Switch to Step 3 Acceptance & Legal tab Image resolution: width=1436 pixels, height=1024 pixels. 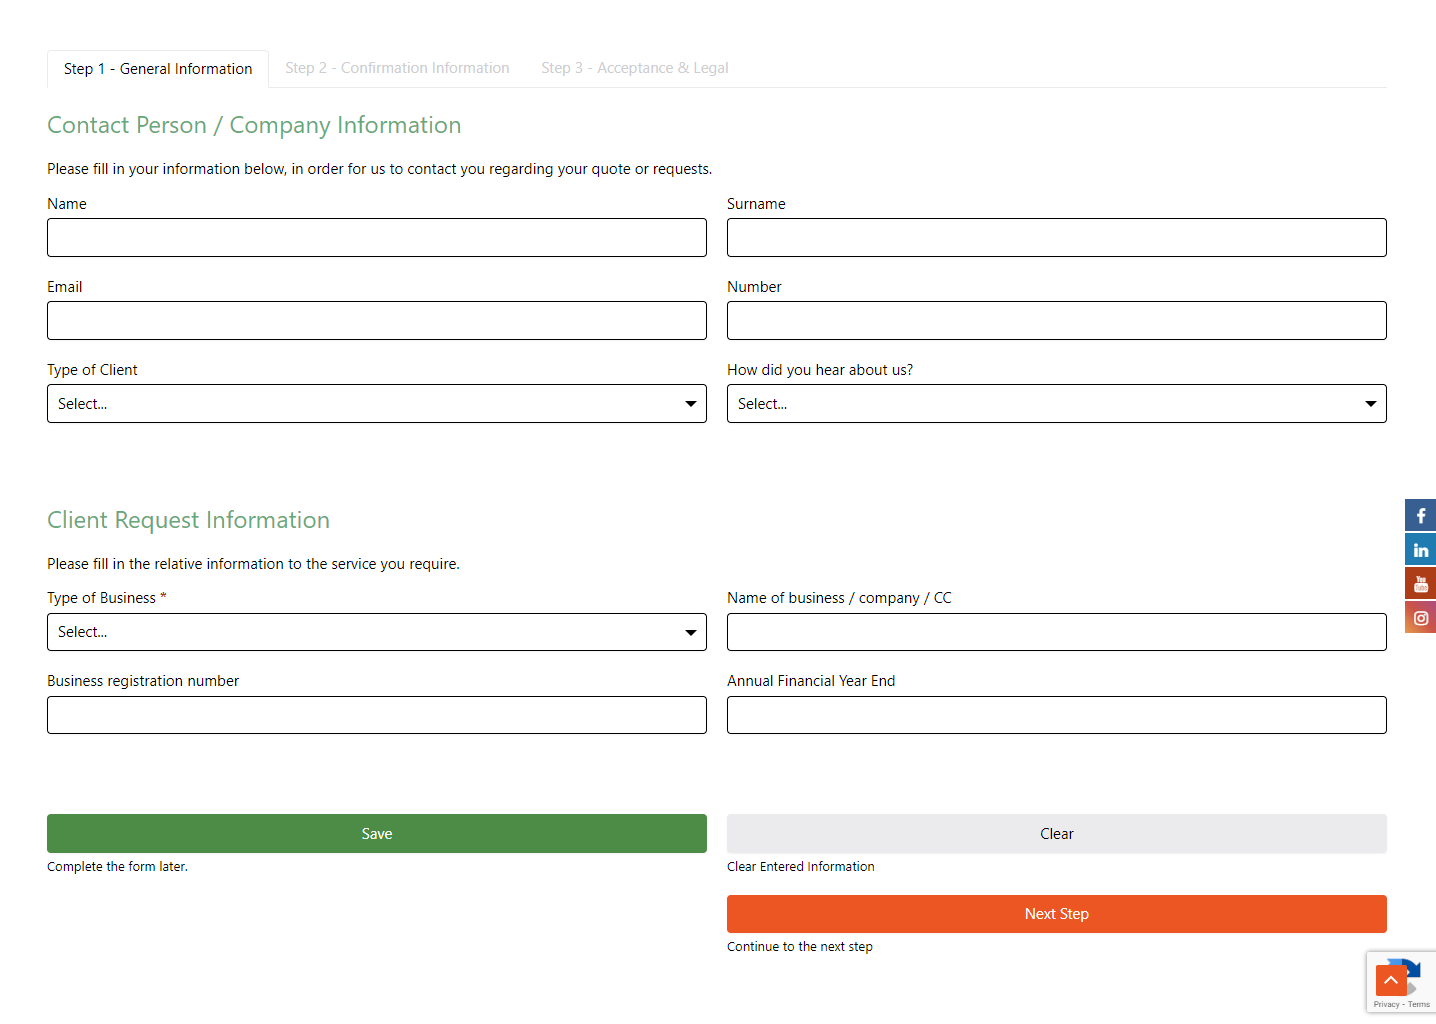[634, 68]
